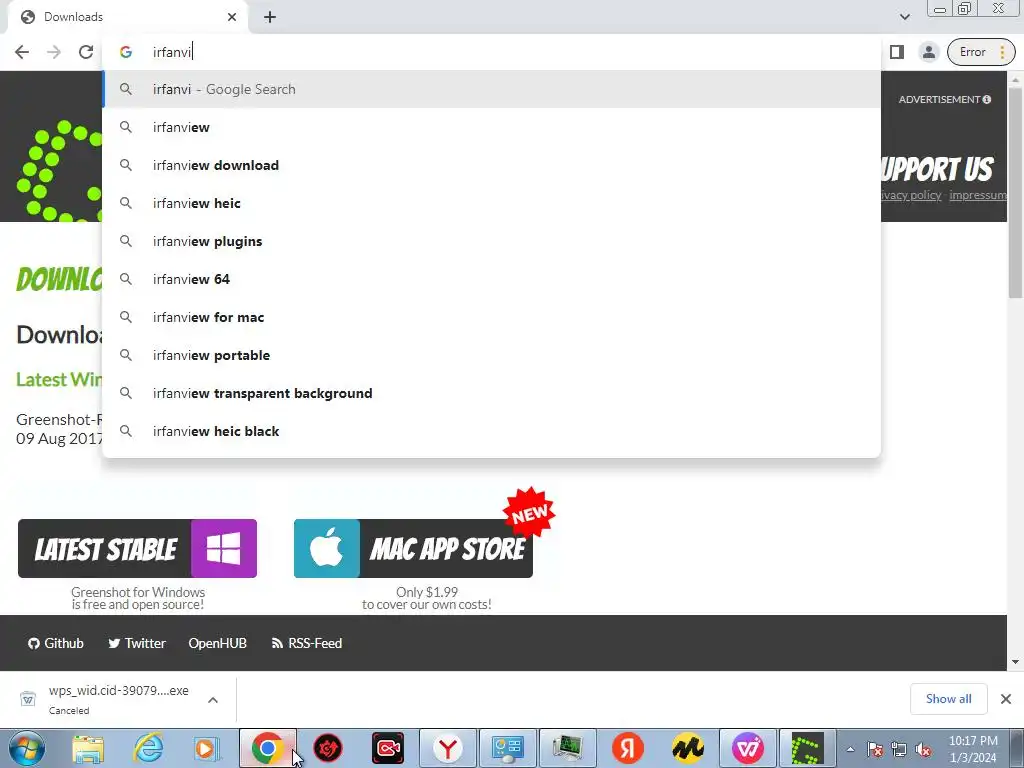This screenshot has width=1024, height=768.
Task: Pick the 'irfanview plugins' suggestion
Action: point(491,241)
